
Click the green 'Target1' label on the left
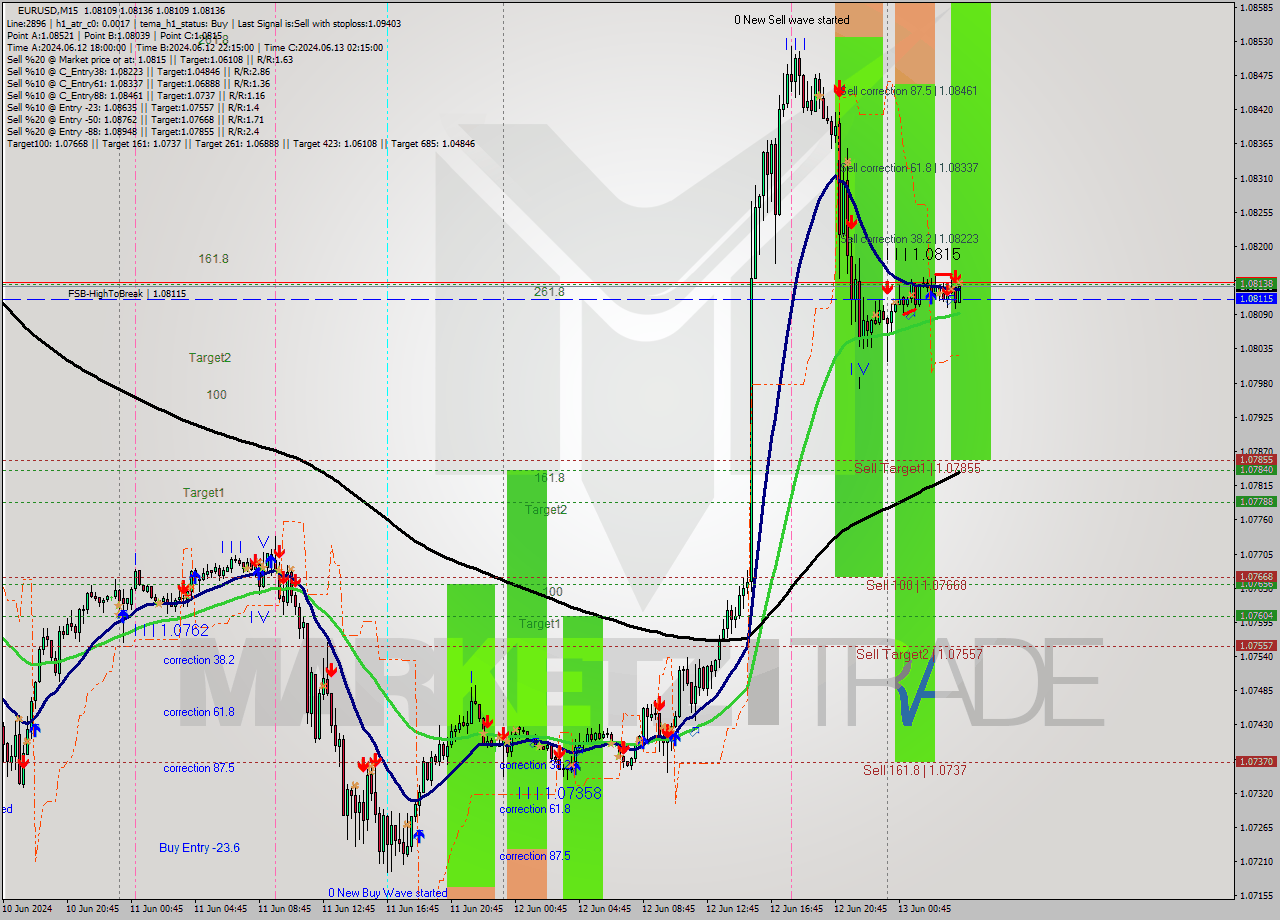[x=203, y=493]
